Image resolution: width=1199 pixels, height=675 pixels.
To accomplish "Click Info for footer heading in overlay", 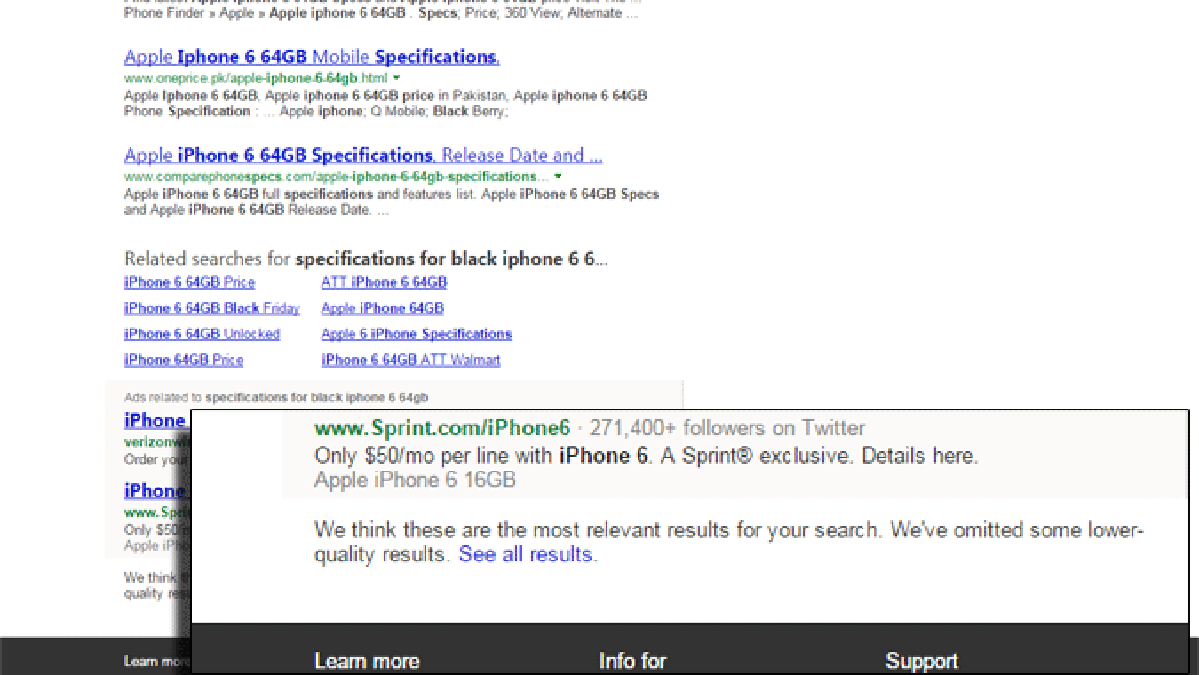I will pos(632,661).
